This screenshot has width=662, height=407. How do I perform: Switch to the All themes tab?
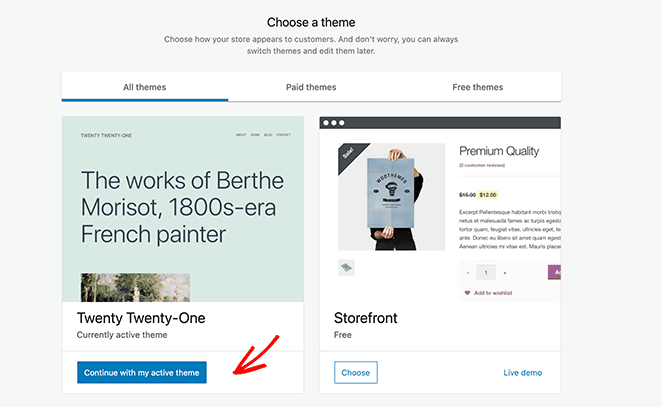(144, 87)
